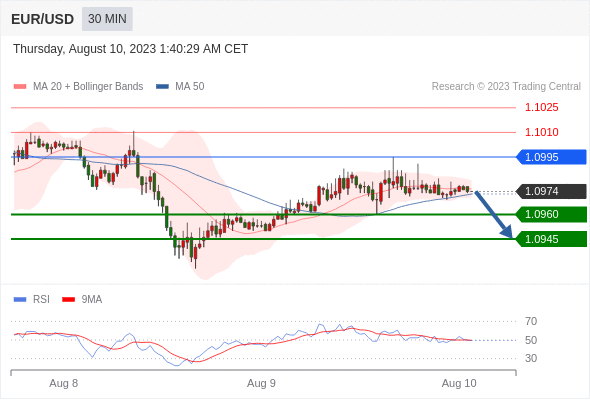Click the RSI 30 level label
This screenshot has height=400, width=590.
531,358
